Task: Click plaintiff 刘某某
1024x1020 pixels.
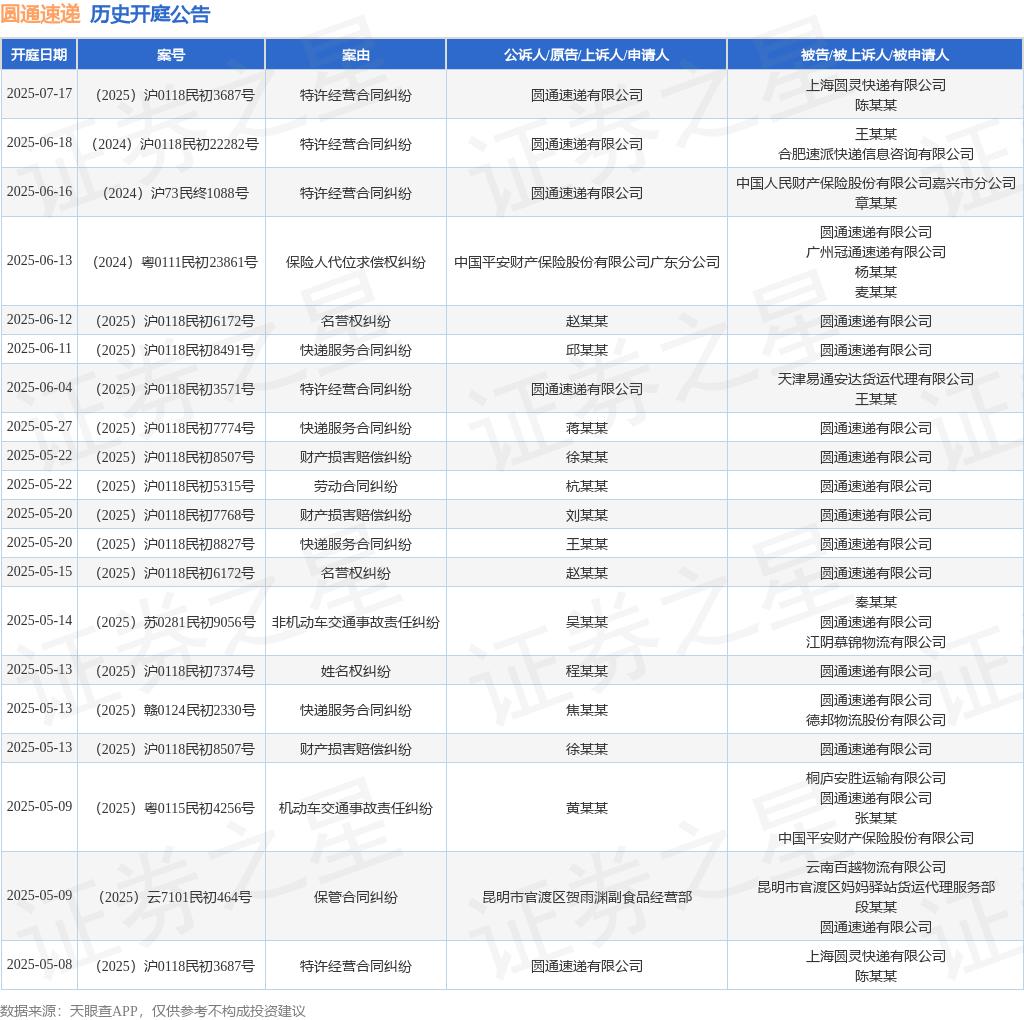Action: pyautogui.click(x=586, y=515)
